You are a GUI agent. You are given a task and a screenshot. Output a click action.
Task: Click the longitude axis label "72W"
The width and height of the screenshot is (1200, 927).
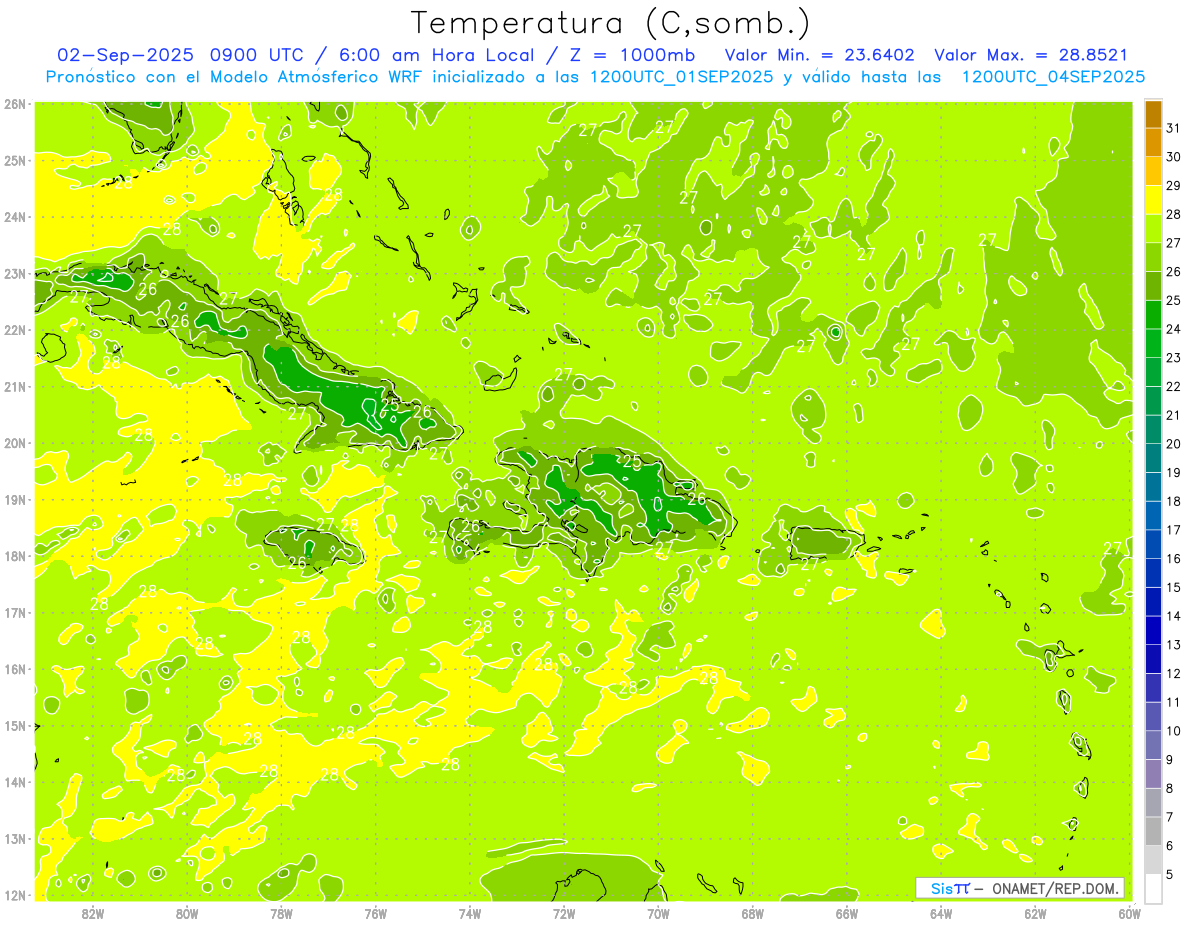[x=564, y=913]
